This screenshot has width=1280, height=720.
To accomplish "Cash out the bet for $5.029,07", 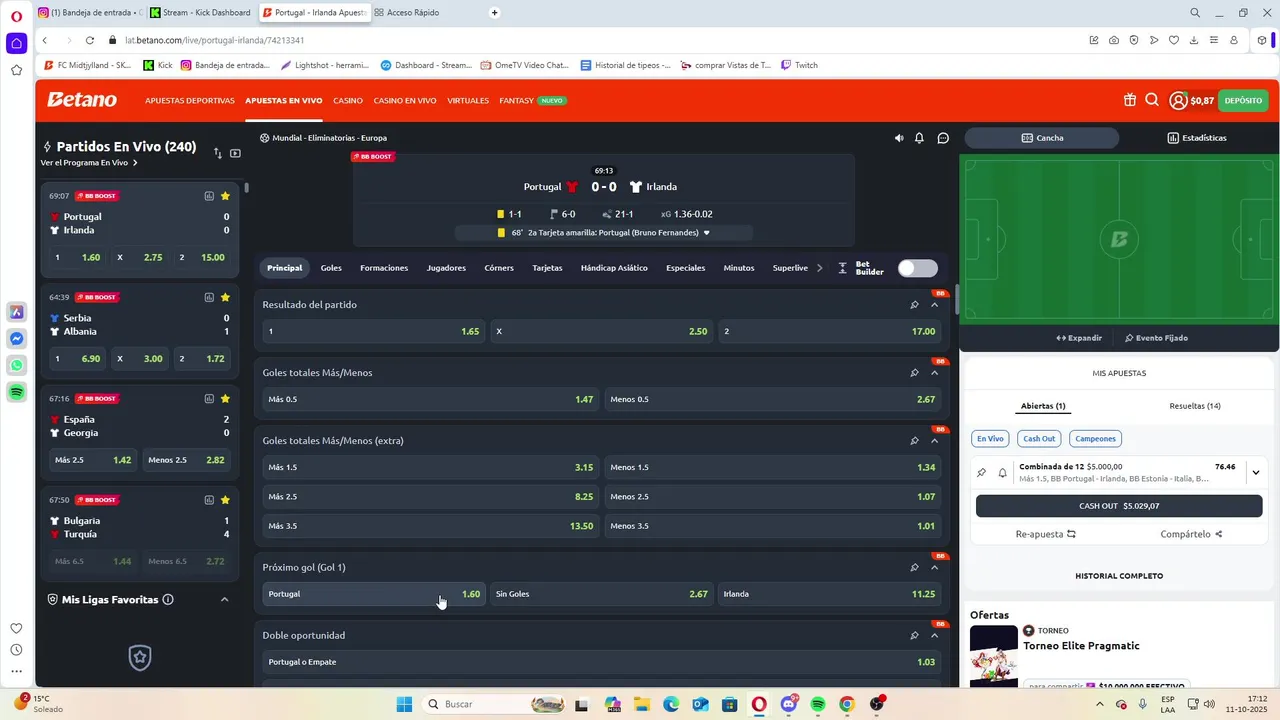I will click(x=1119, y=506).
